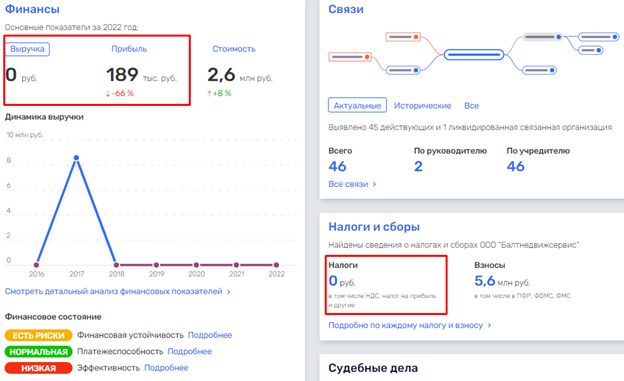
Task: Open detailed financial analysis link
Action: pos(113,291)
